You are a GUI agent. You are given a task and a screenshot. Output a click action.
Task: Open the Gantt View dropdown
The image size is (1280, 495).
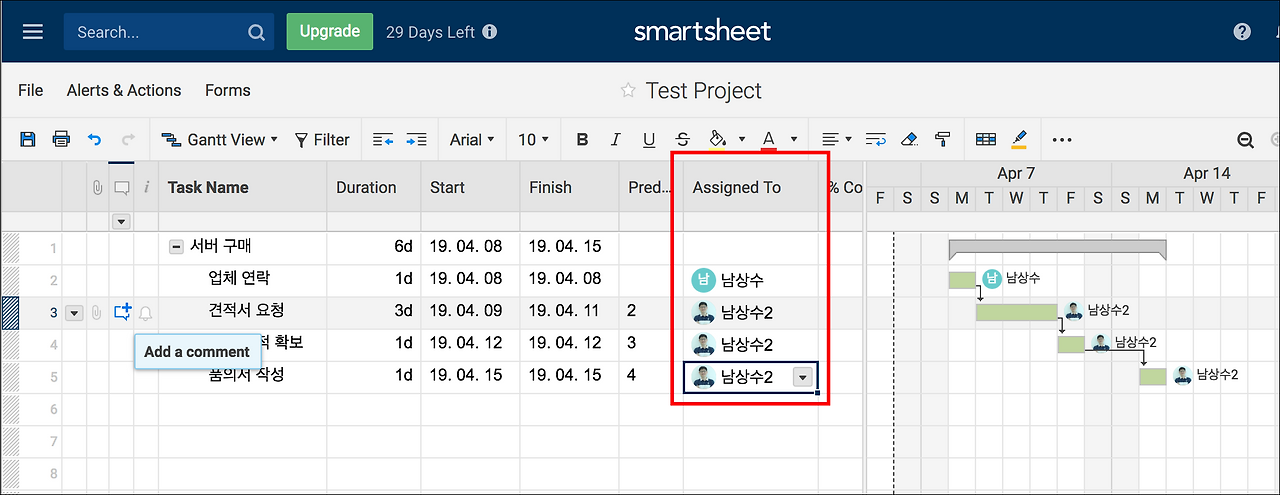pyautogui.click(x=220, y=140)
